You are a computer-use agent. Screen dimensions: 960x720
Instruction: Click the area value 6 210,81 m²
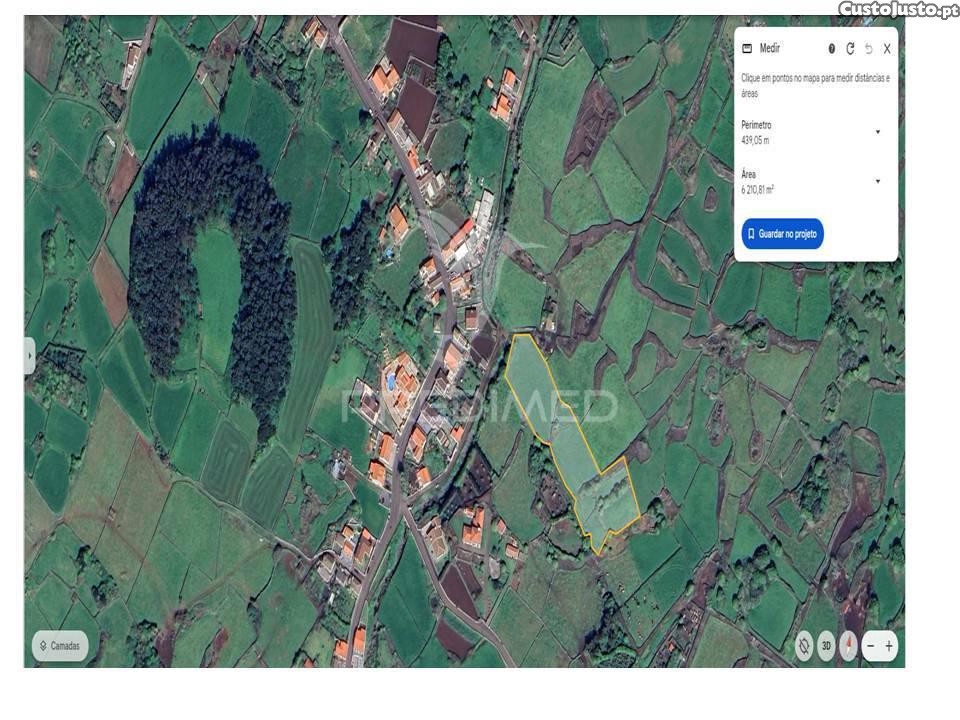(757, 189)
